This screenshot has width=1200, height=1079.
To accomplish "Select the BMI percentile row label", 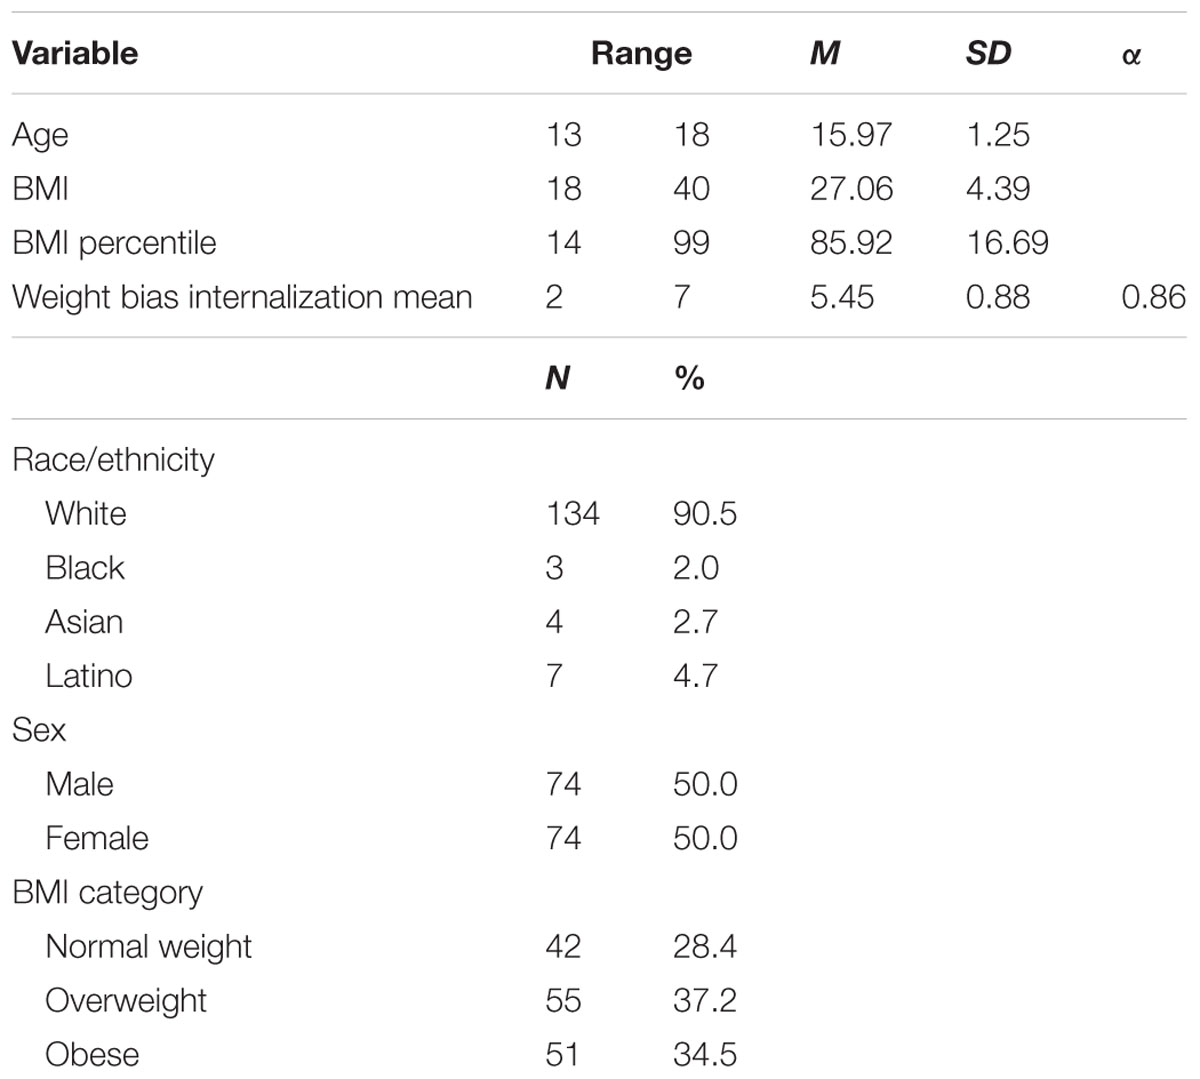I will click(114, 243).
